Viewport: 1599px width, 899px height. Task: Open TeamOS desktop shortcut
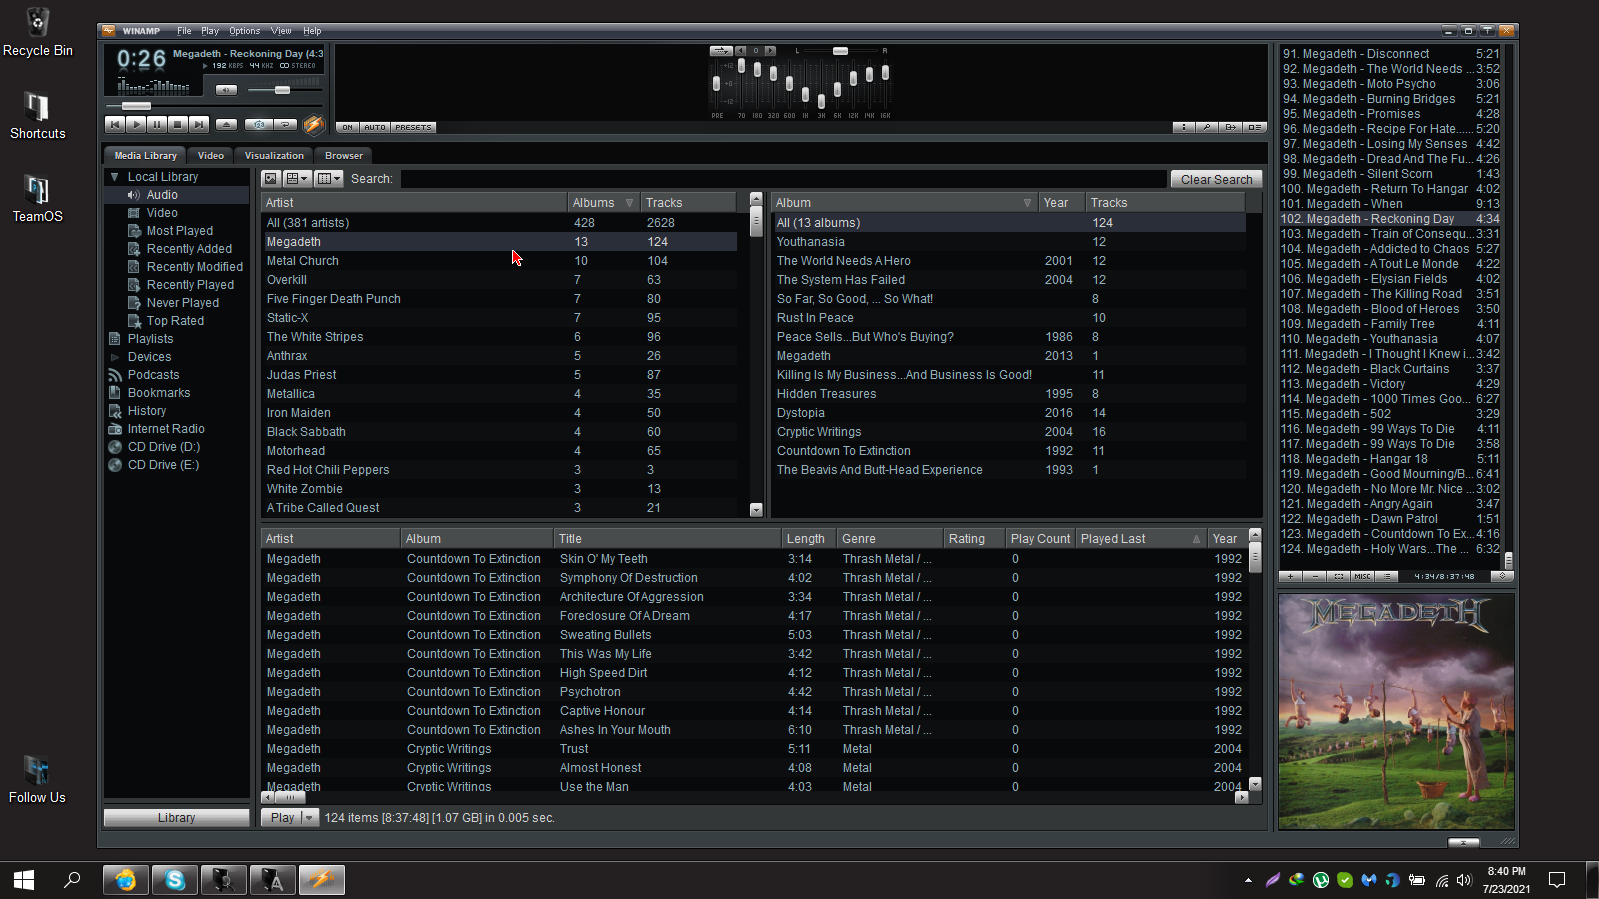(38, 198)
